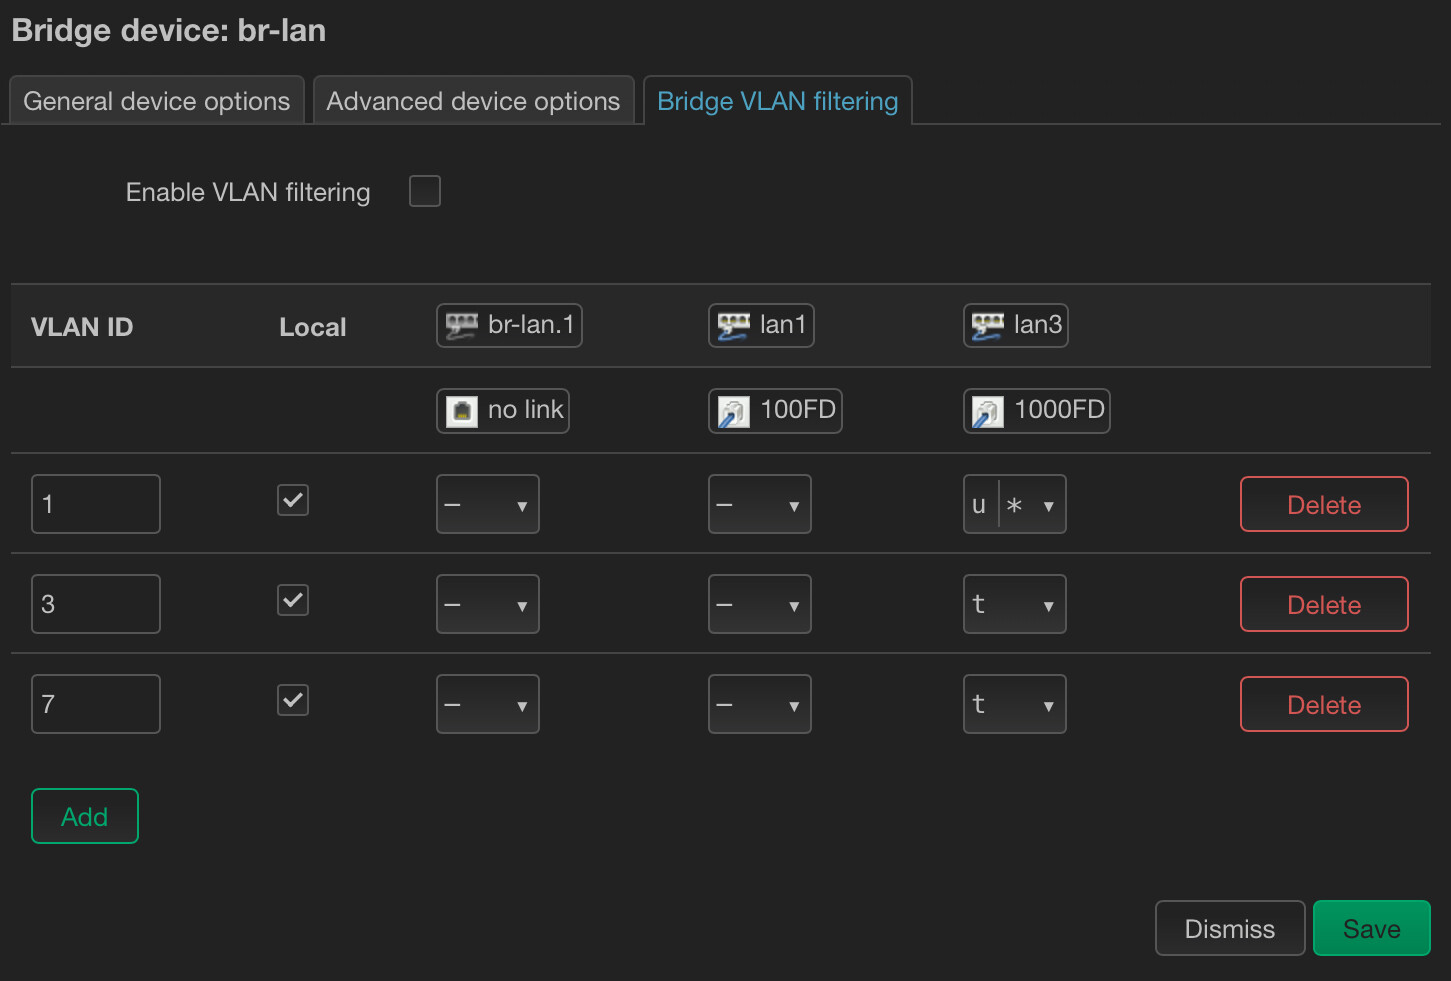Click the 100FD link status icon
1451x981 pixels.
(733, 411)
